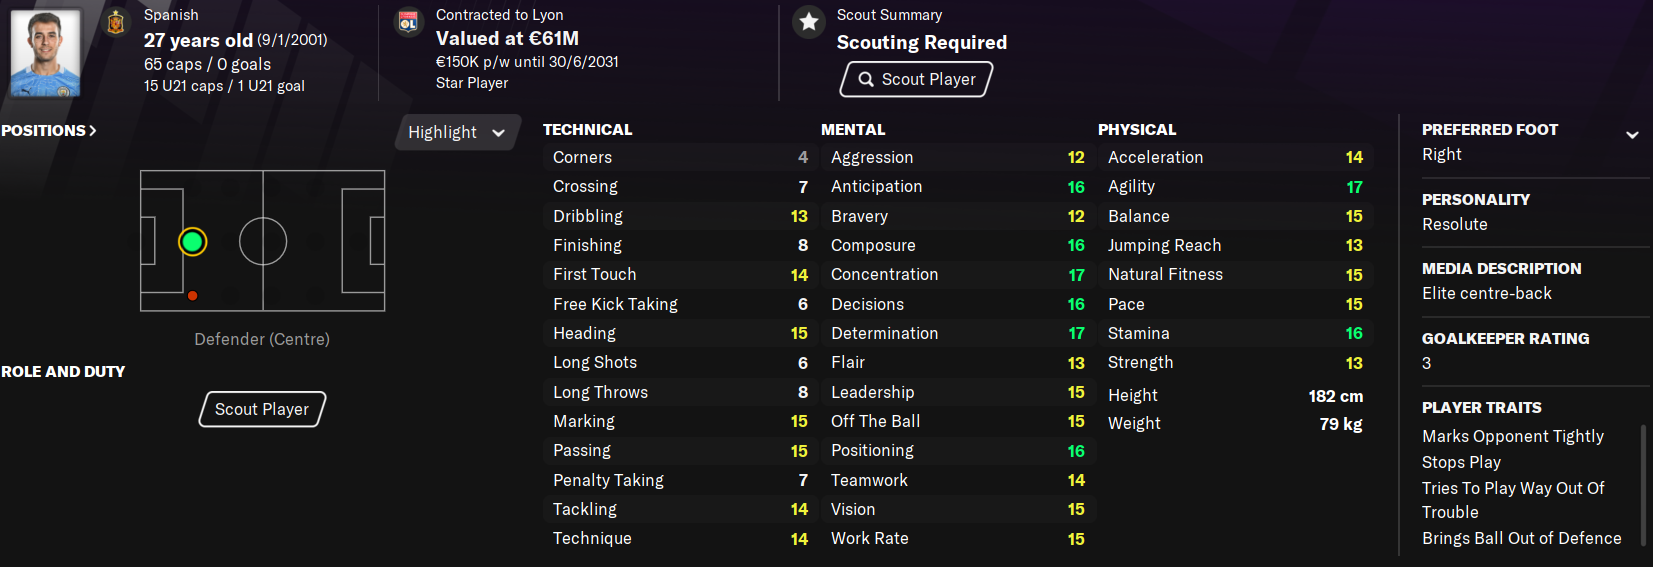
Task: Click the magnifier icon in the top Scout Player button
Action: [x=866, y=79]
